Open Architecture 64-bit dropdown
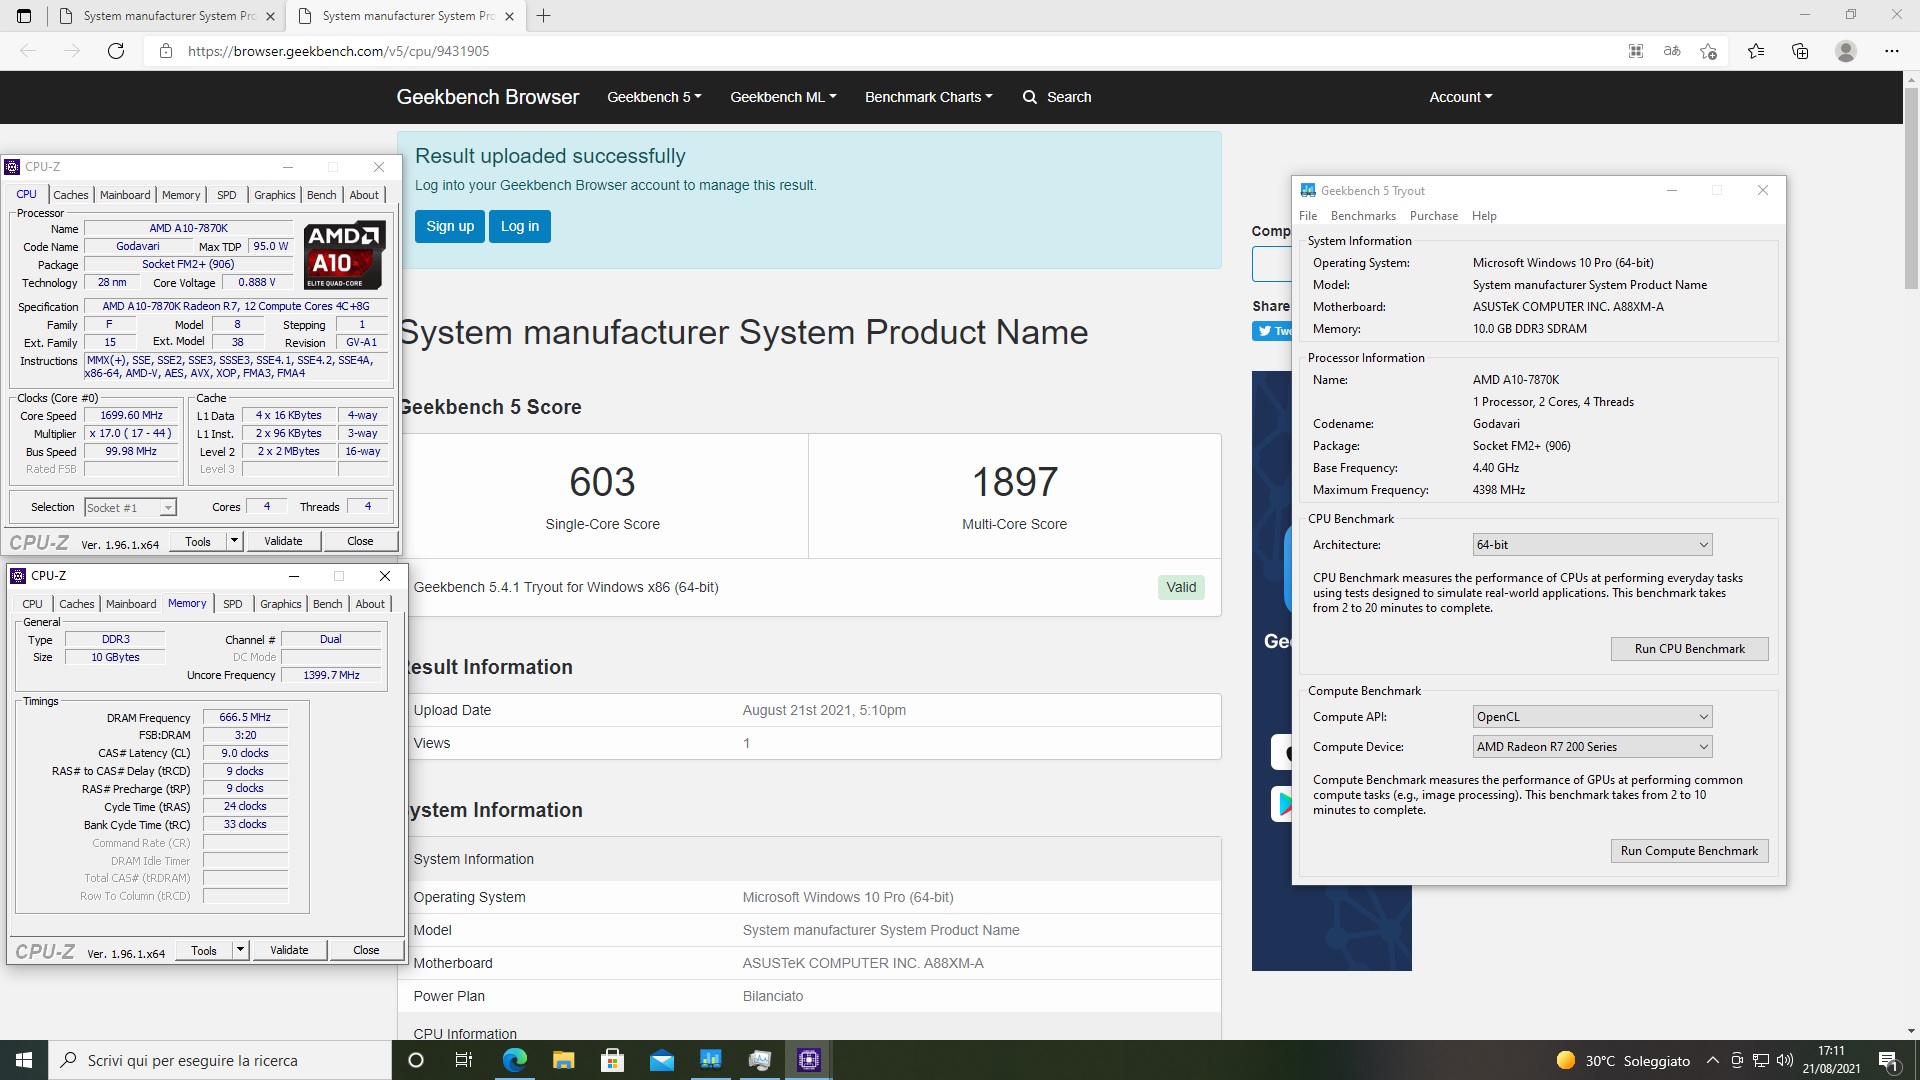Viewport: 1920px width, 1080px height. tap(1592, 545)
